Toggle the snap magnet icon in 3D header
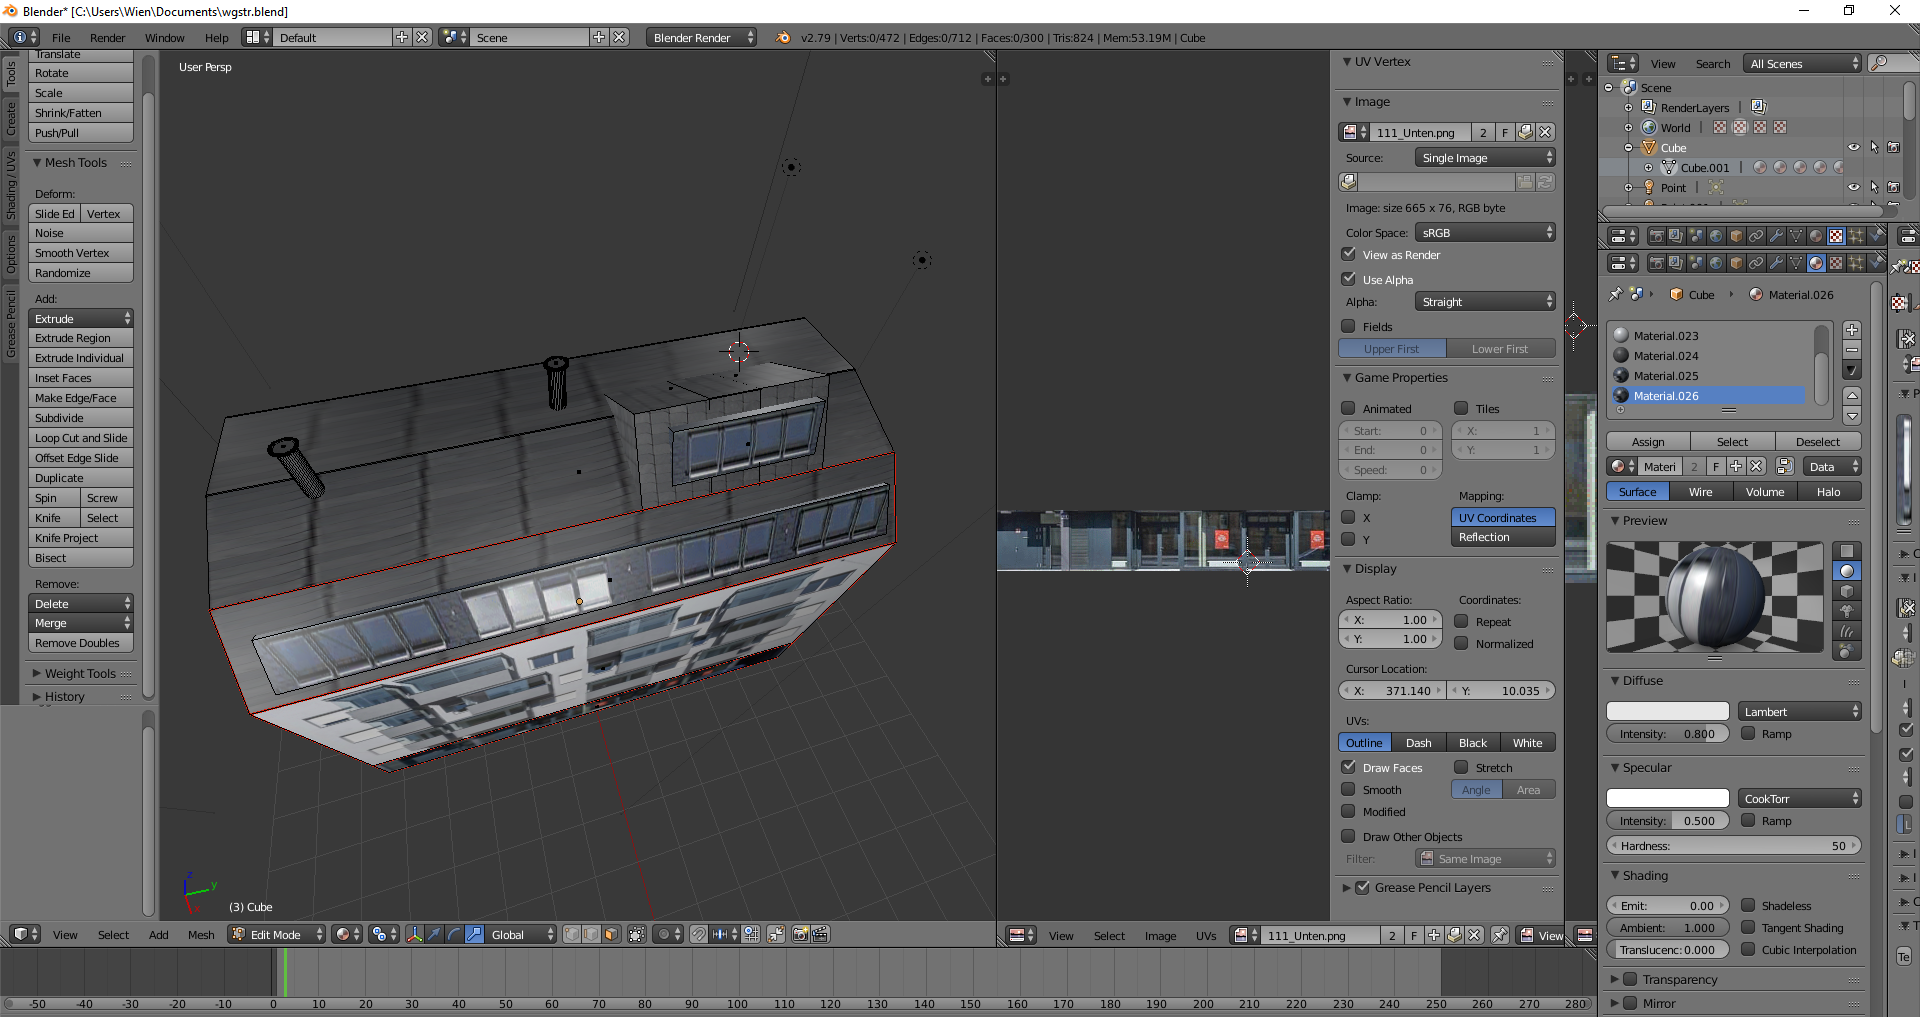Image resolution: width=1920 pixels, height=1017 pixels. pos(698,934)
